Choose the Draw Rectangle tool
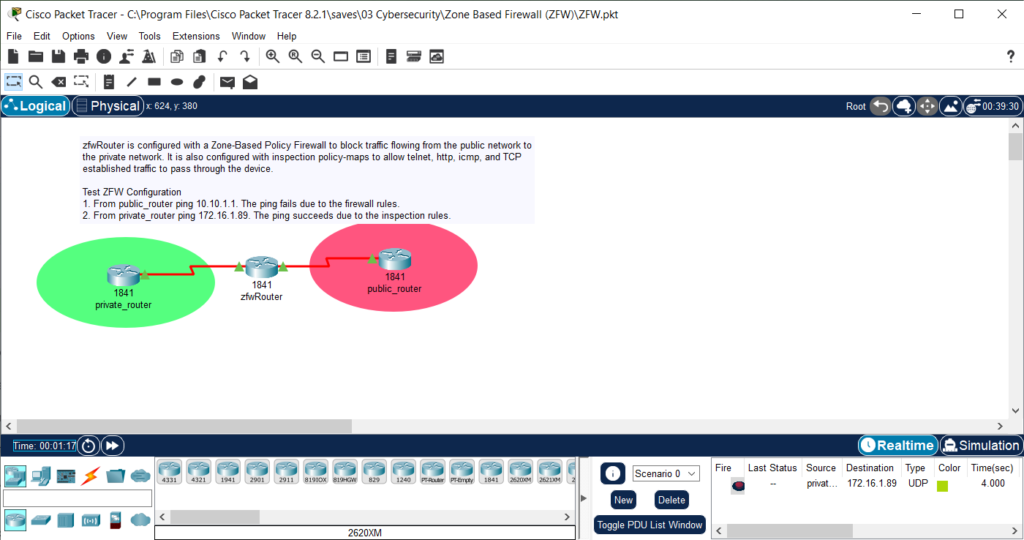1024x540 pixels. tap(154, 82)
